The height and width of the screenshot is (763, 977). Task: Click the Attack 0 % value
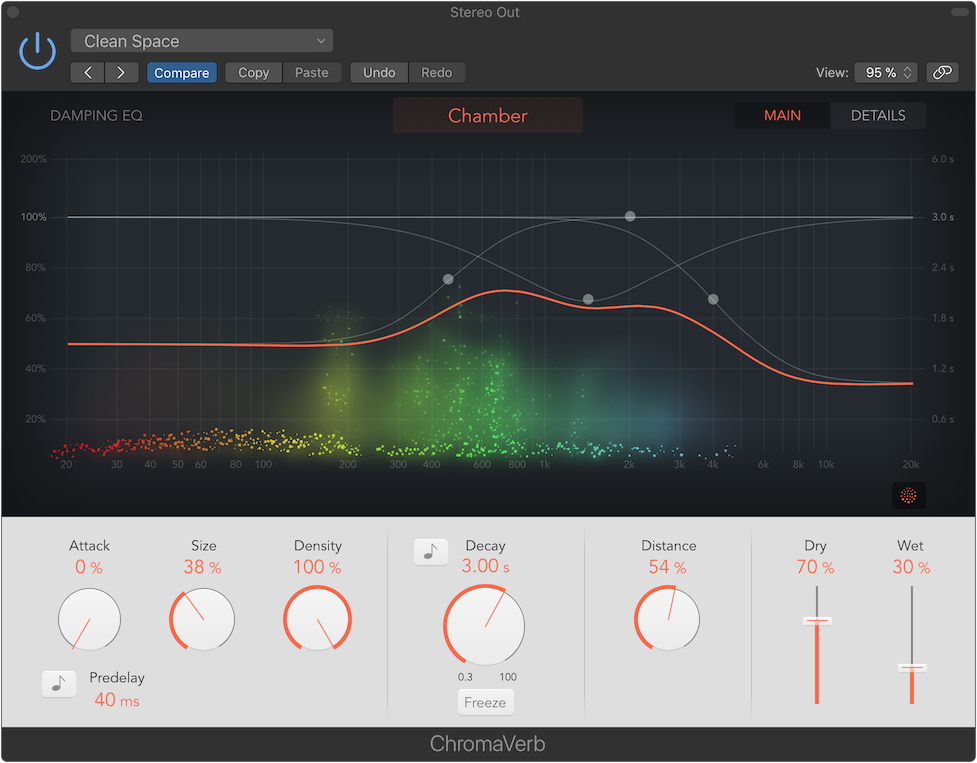click(x=88, y=567)
